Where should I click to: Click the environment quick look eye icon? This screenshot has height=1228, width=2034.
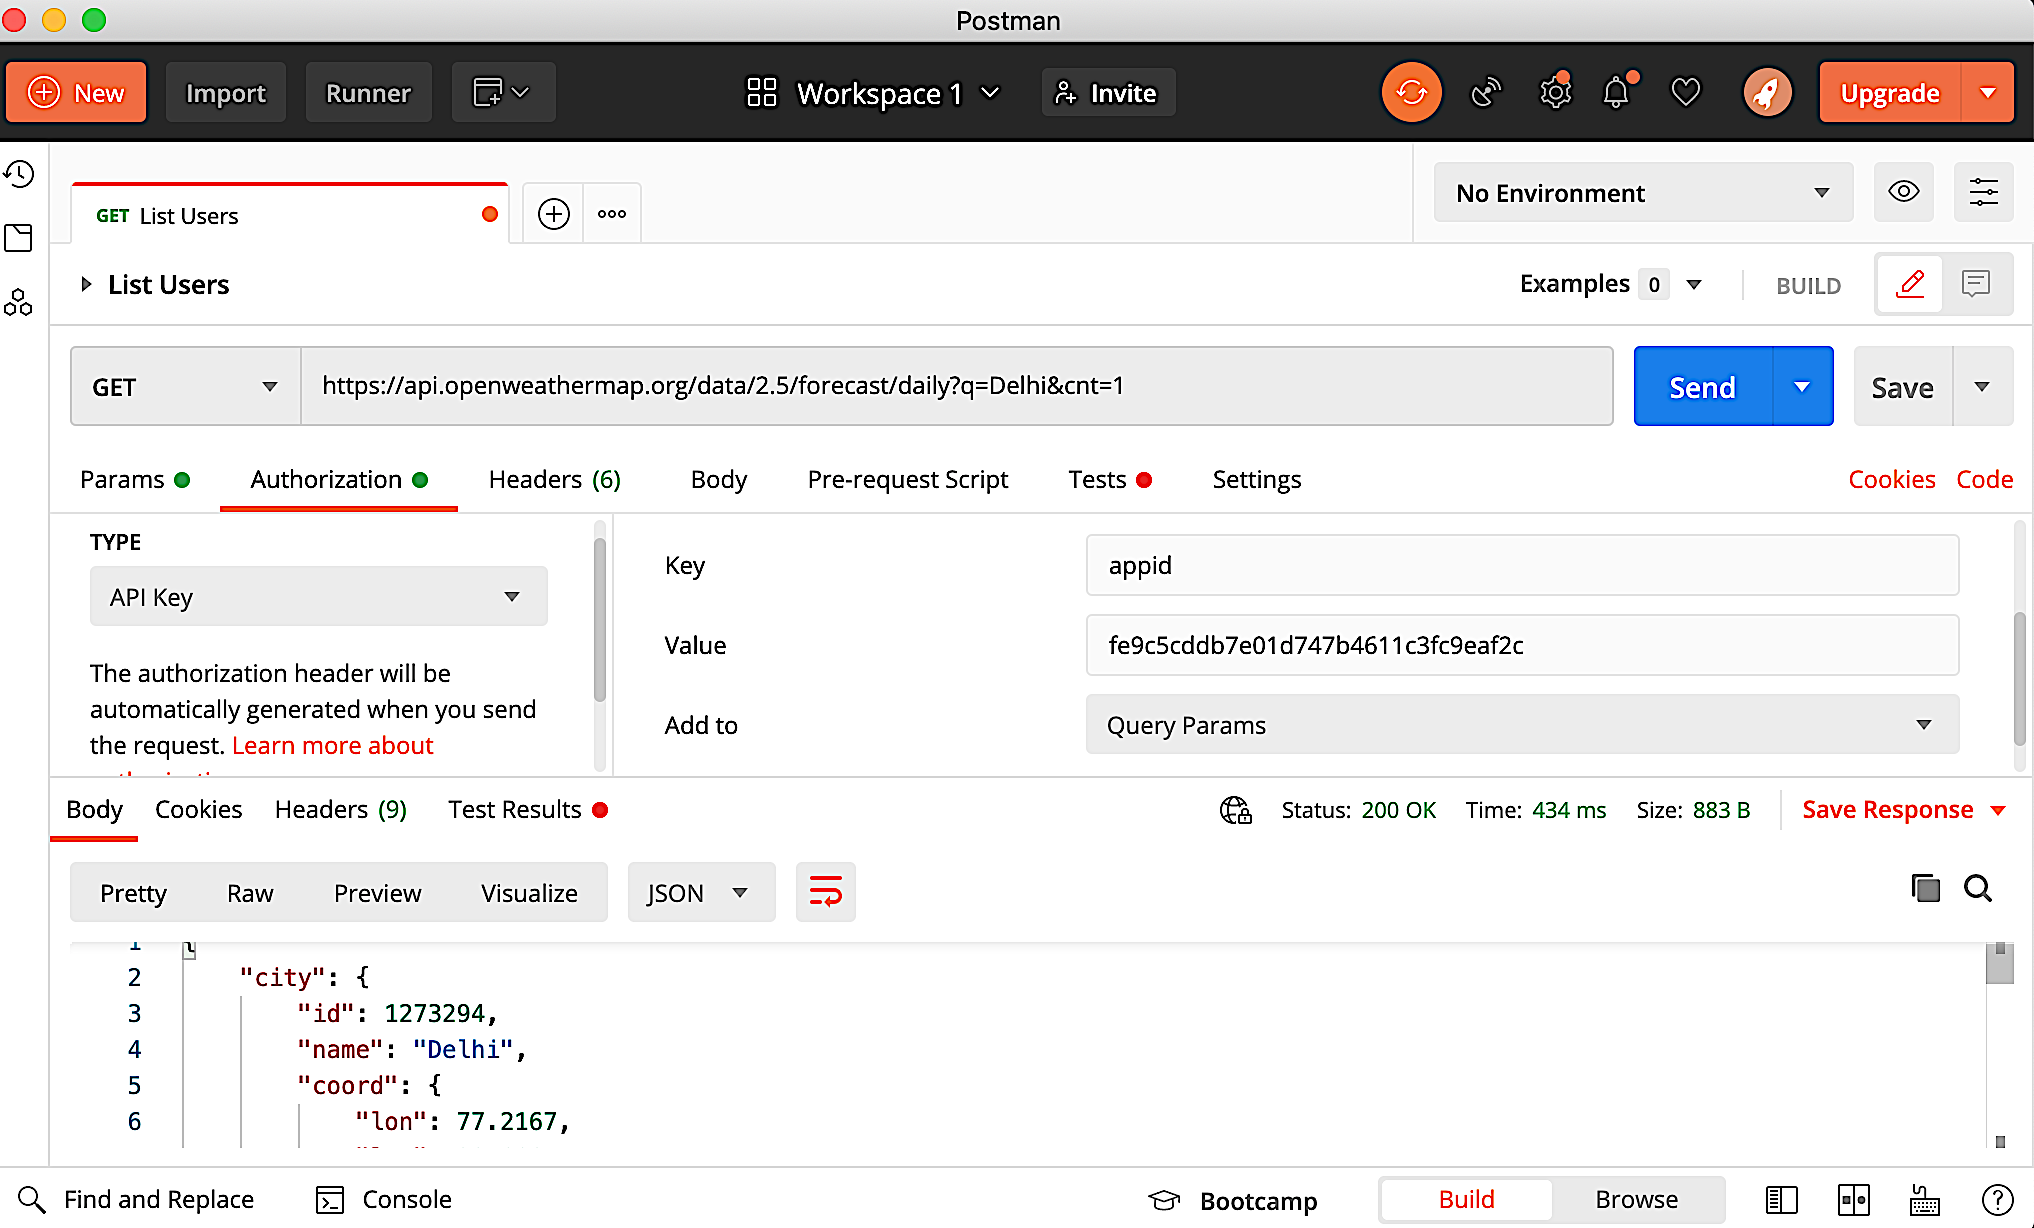click(1905, 192)
